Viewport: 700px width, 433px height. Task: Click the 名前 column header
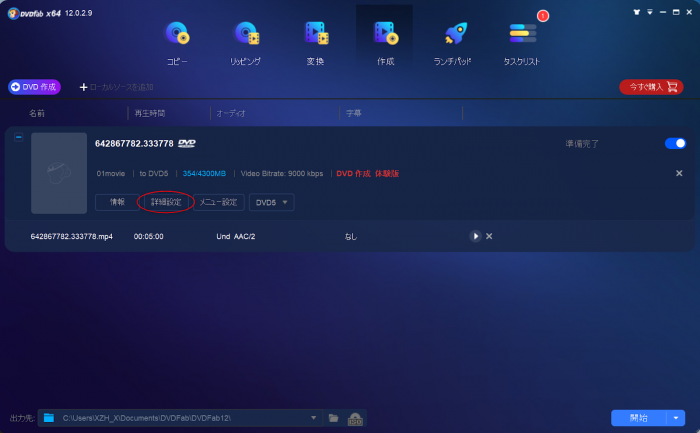[x=37, y=113]
